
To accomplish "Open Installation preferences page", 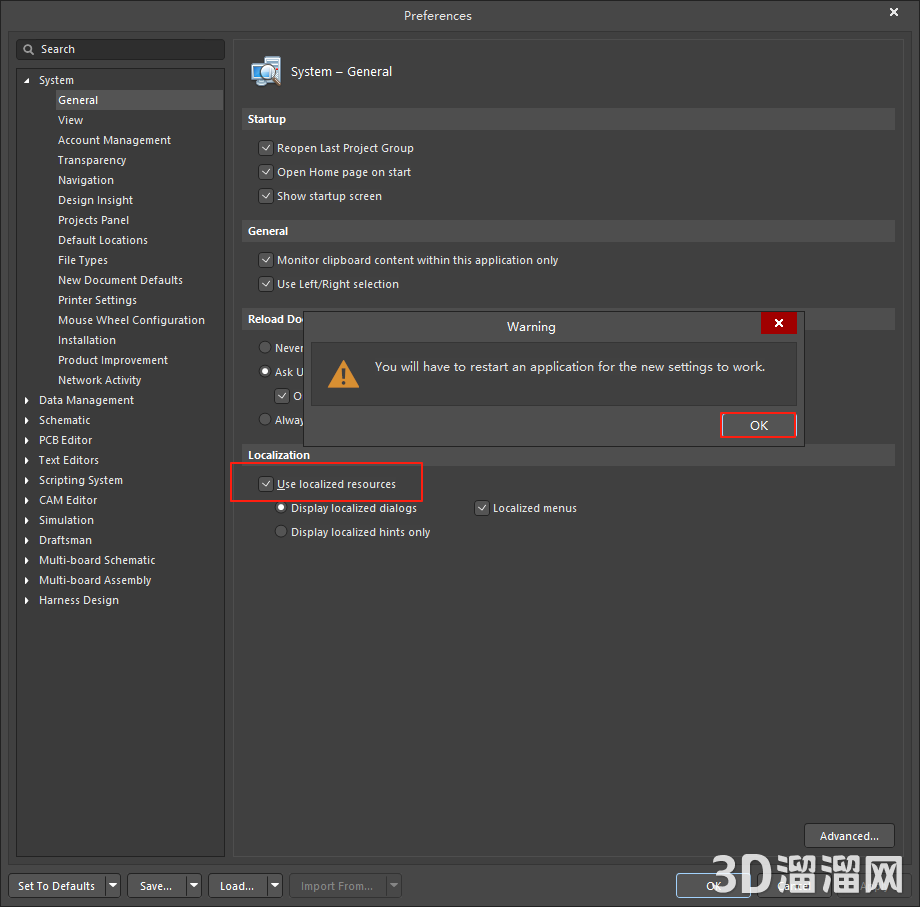I will [87, 340].
